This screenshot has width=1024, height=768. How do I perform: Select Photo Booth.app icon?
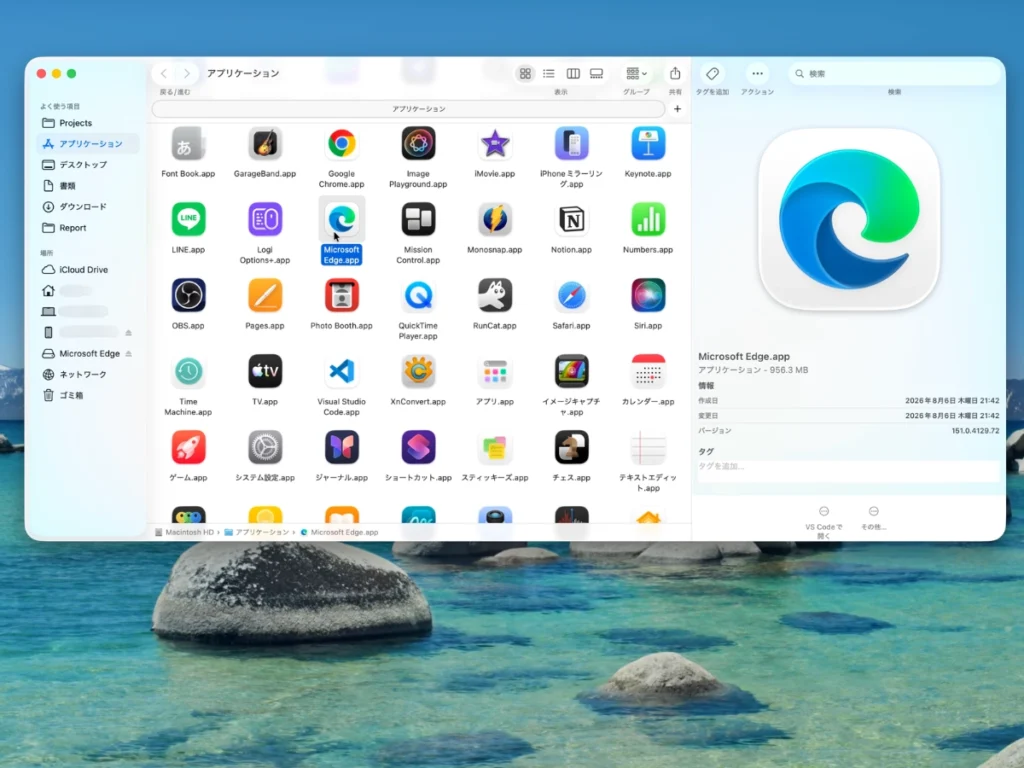point(342,296)
